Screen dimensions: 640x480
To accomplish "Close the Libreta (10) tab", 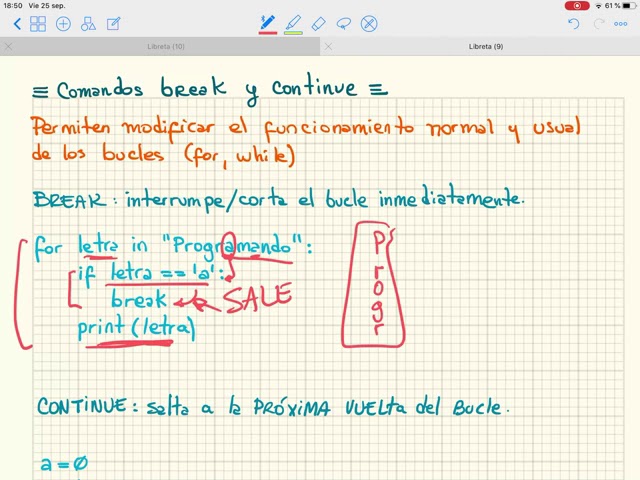I will [x=8, y=47].
